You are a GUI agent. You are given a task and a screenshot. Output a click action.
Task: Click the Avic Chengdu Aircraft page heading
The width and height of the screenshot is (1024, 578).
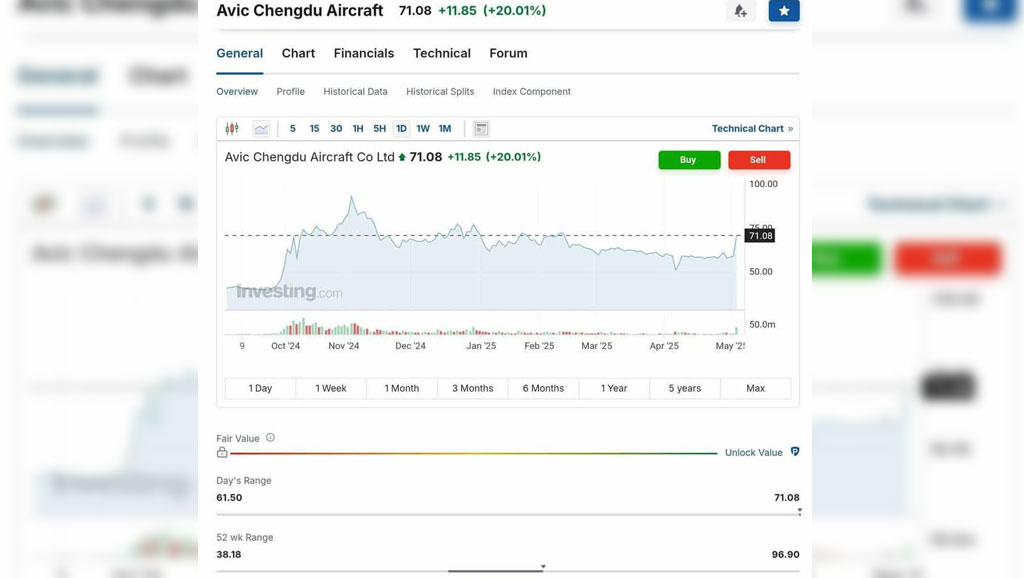pyautogui.click(x=300, y=11)
